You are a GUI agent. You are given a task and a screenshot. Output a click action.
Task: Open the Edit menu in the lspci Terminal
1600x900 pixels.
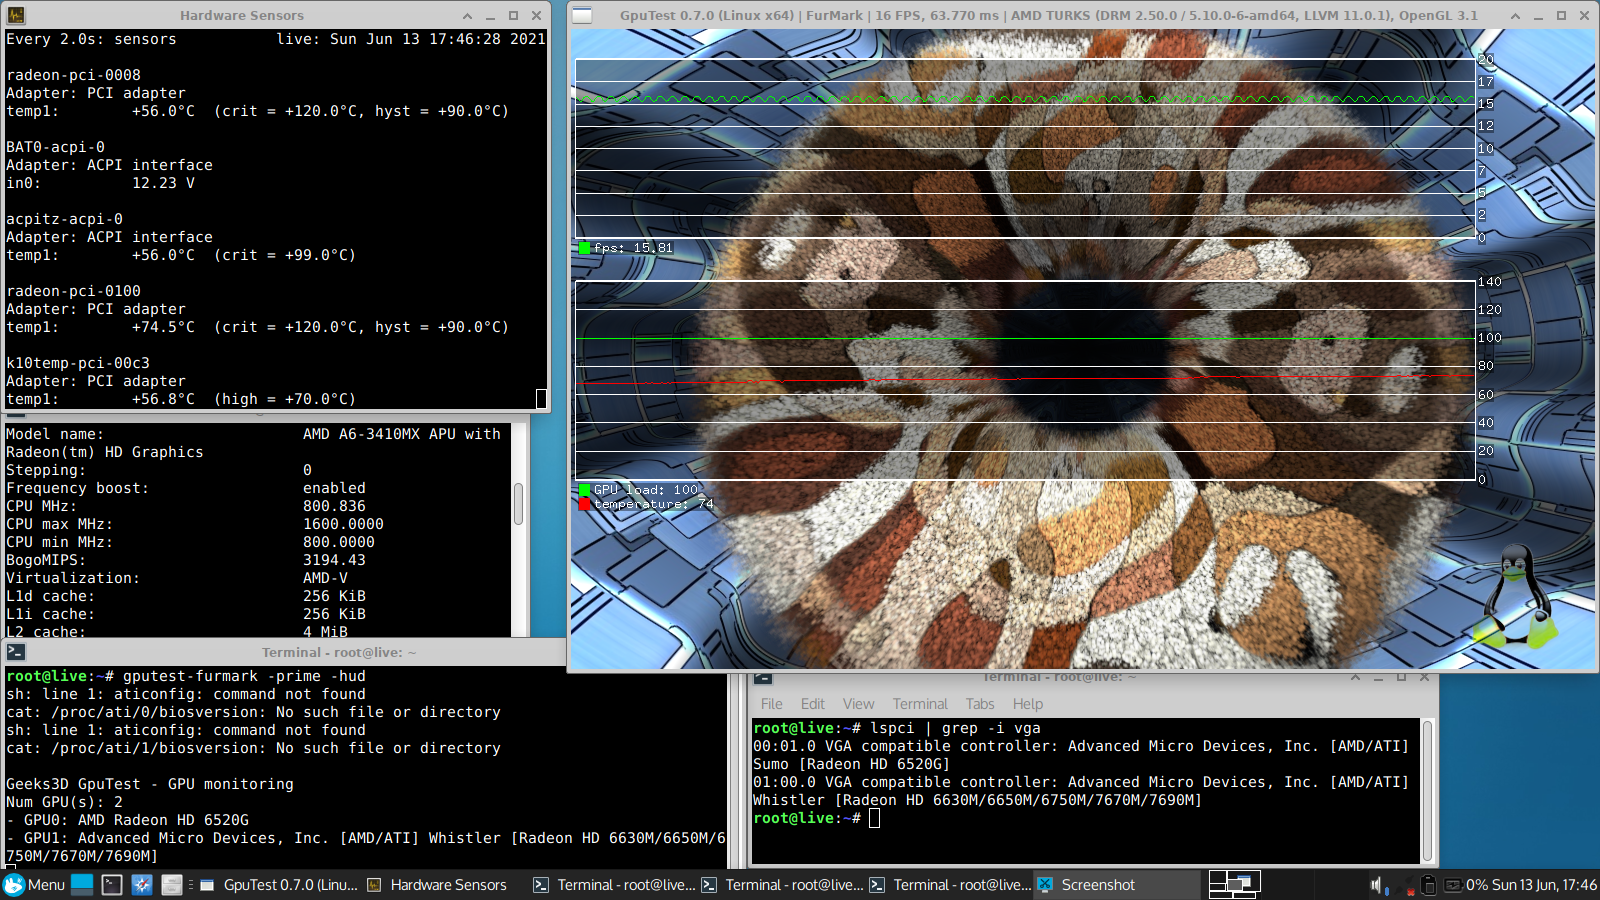tap(813, 704)
